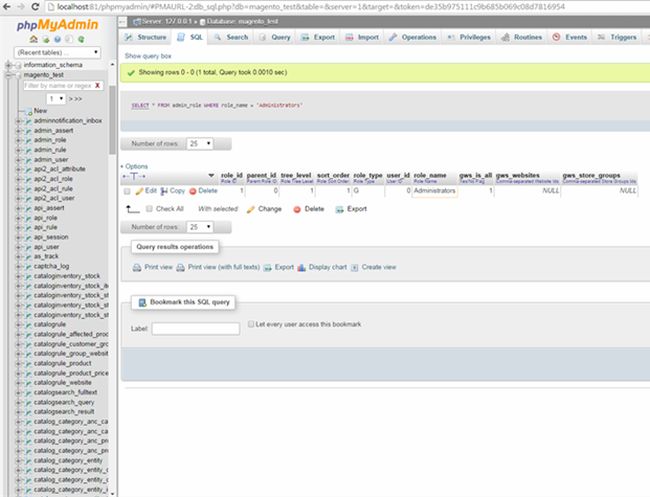Click the Change pencil icon under With selected
Viewport: 650px width, 497px height.
(250, 209)
